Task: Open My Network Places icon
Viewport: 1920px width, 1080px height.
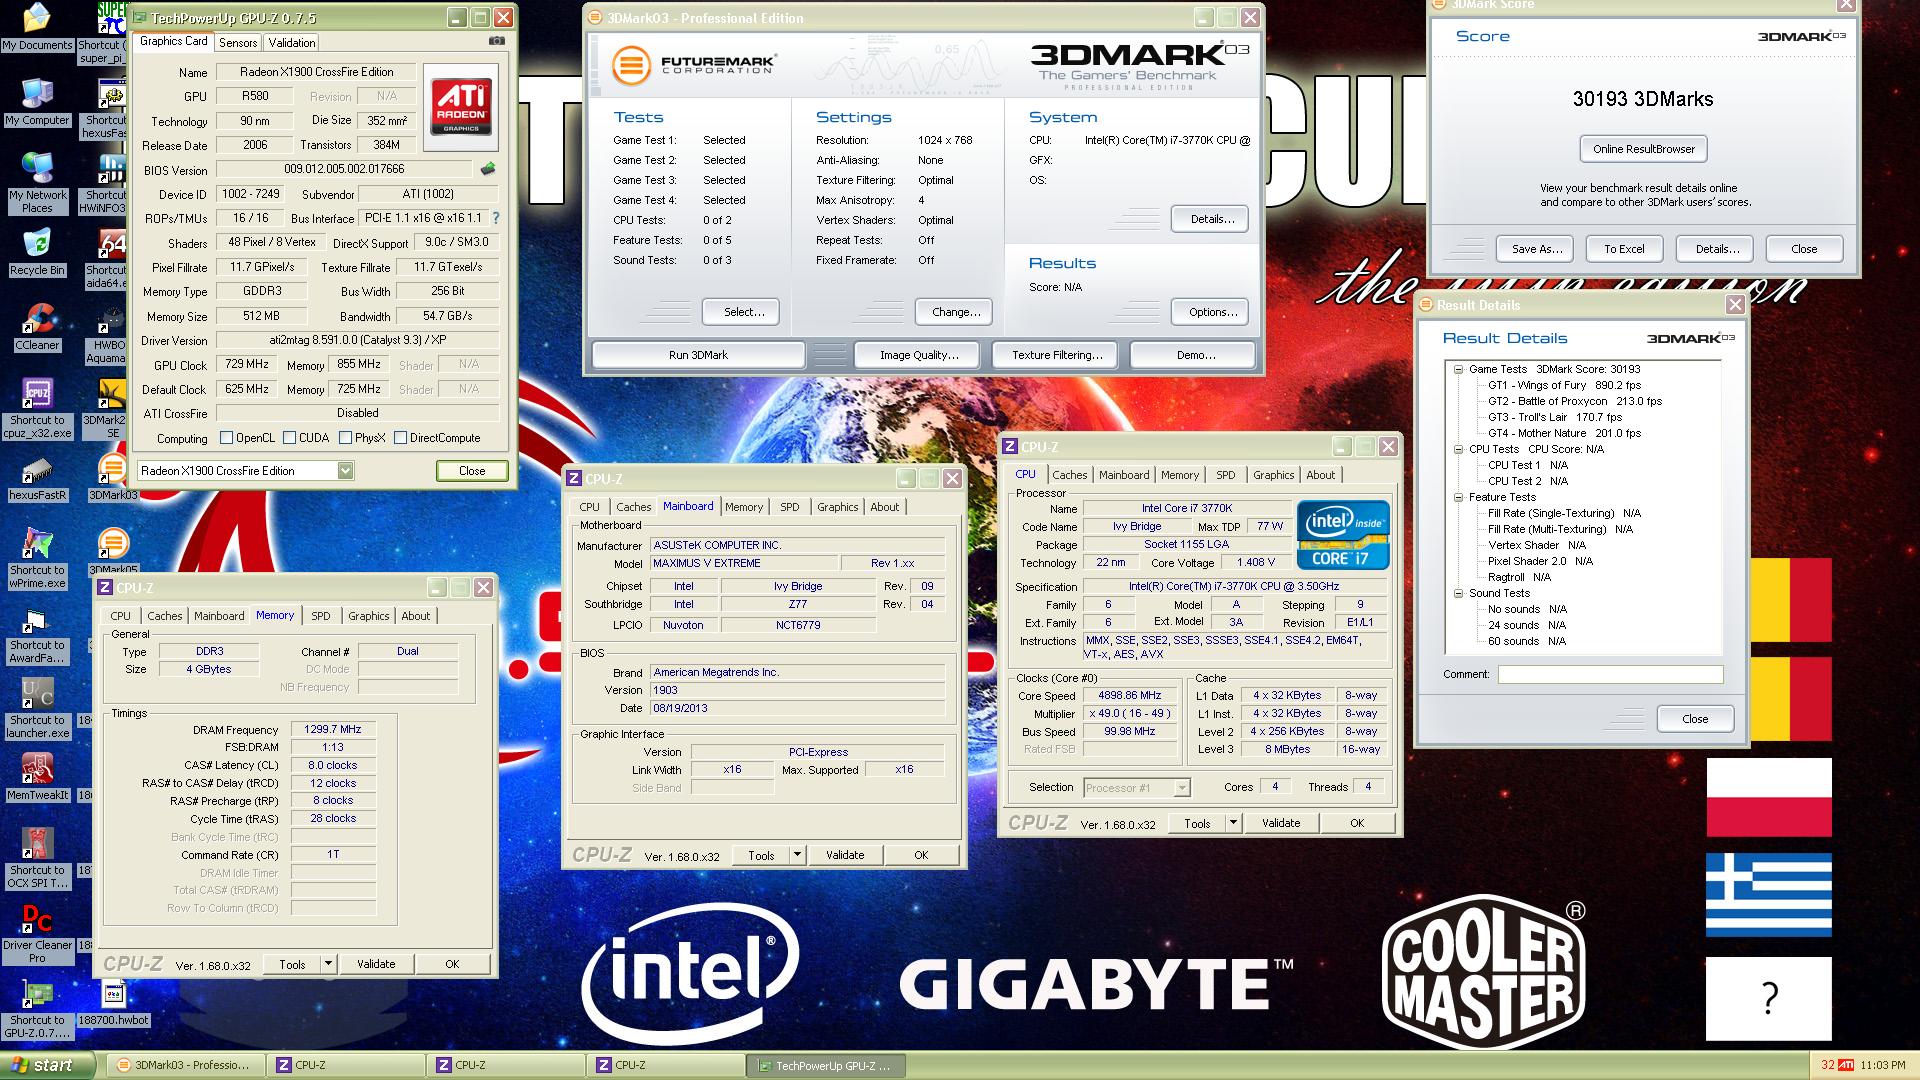Action: click(37, 184)
